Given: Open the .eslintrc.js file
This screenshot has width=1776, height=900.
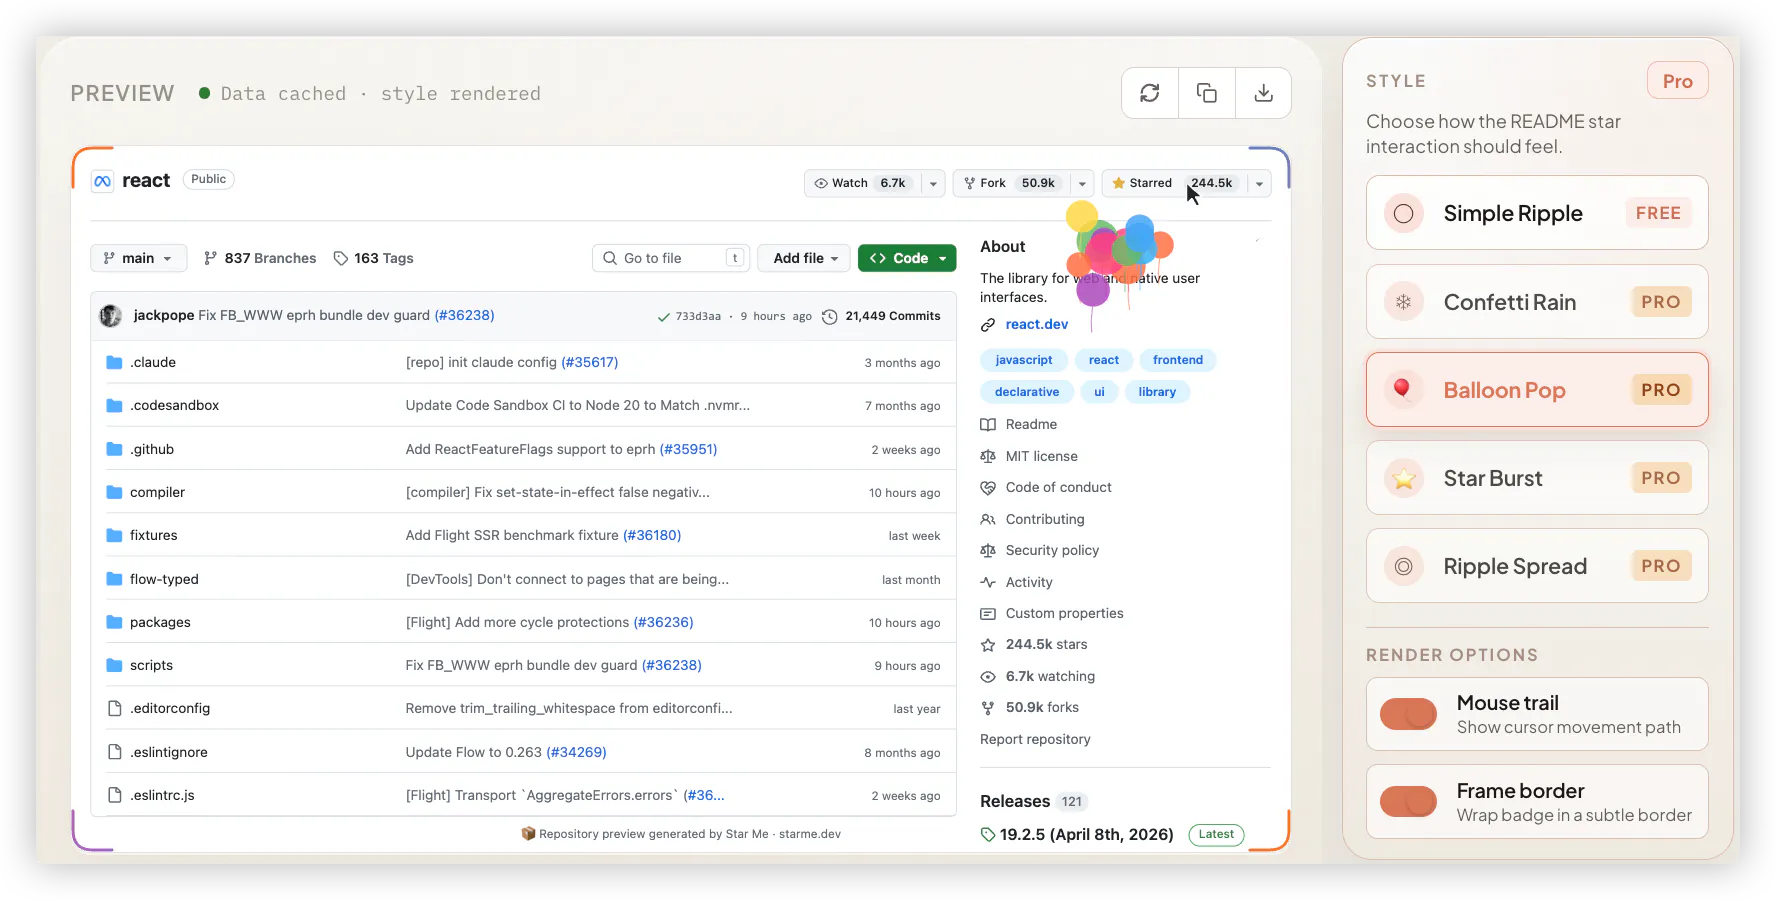Looking at the screenshot, I should pos(162,795).
